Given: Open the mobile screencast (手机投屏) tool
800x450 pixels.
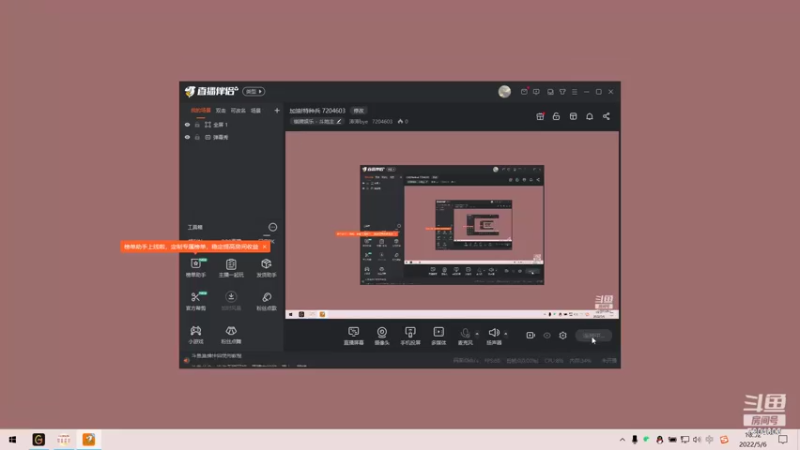Looking at the screenshot, I should pos(410,336).
